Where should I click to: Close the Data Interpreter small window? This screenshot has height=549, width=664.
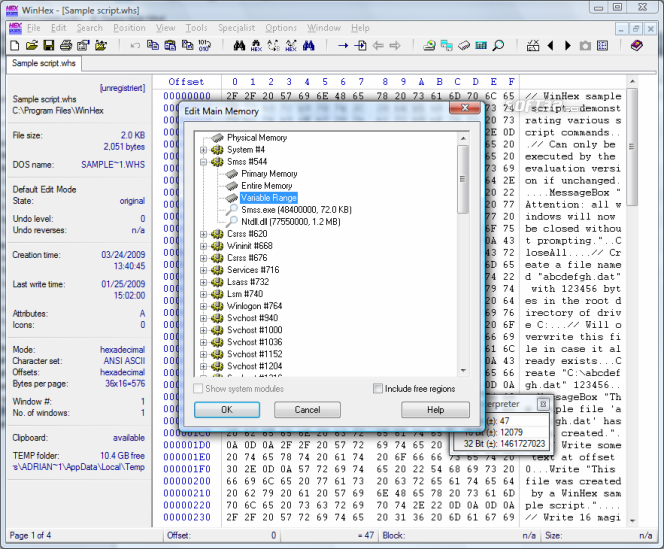[x=543, y=404]
